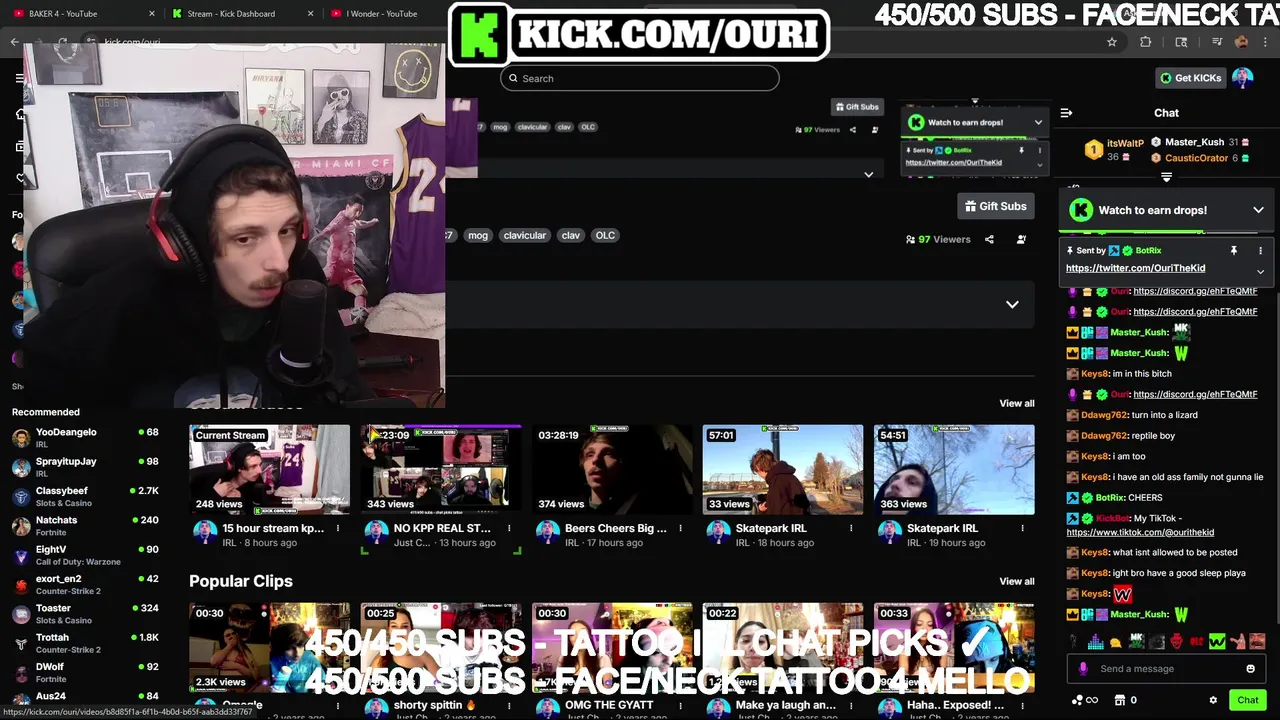Open Trottah recommended channel
The width and height of the screenshot is (1280, 720).
[x=85, y=642]
